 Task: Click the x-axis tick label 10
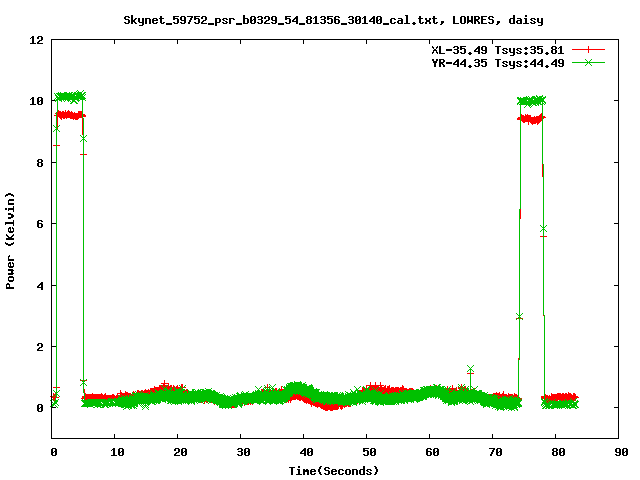(117, 452)
